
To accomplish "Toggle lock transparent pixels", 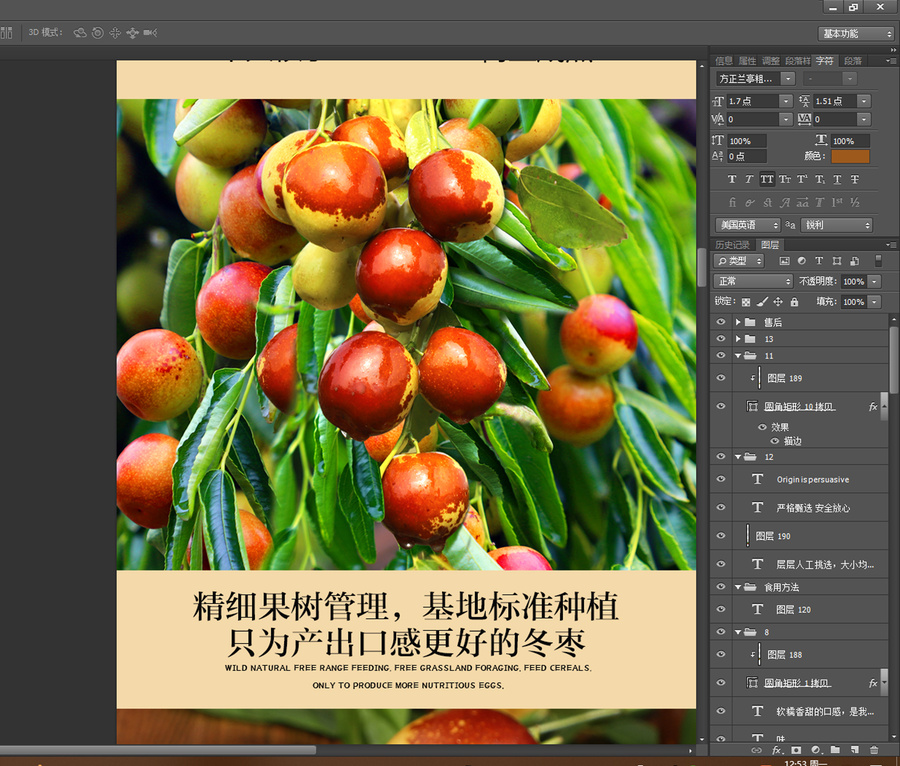I will point(746,302).
